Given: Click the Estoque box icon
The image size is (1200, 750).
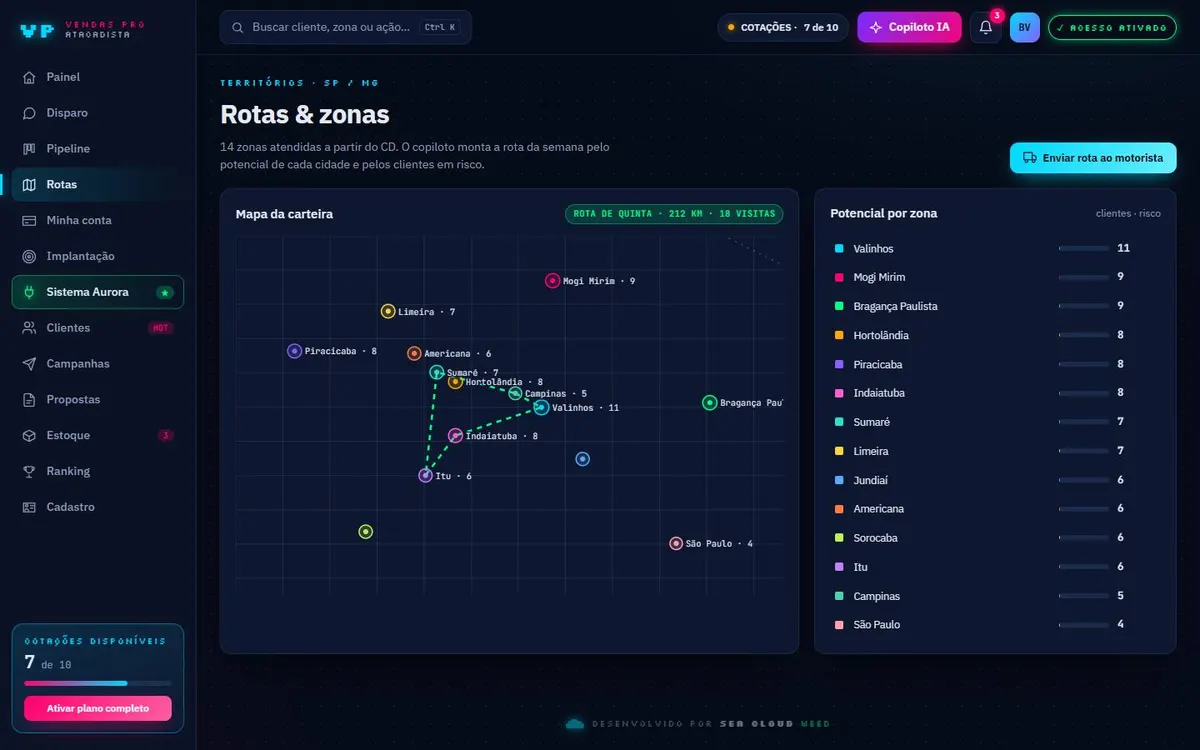Looking at the screenshot, I should [29, 436].
